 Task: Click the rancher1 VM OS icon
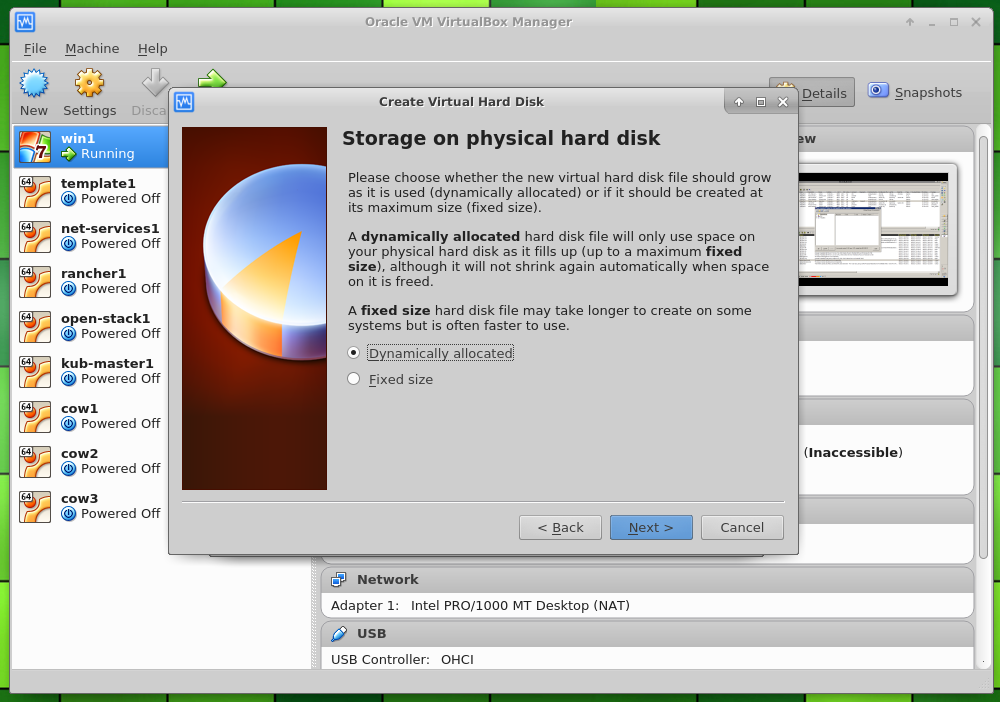click(34, 281)
